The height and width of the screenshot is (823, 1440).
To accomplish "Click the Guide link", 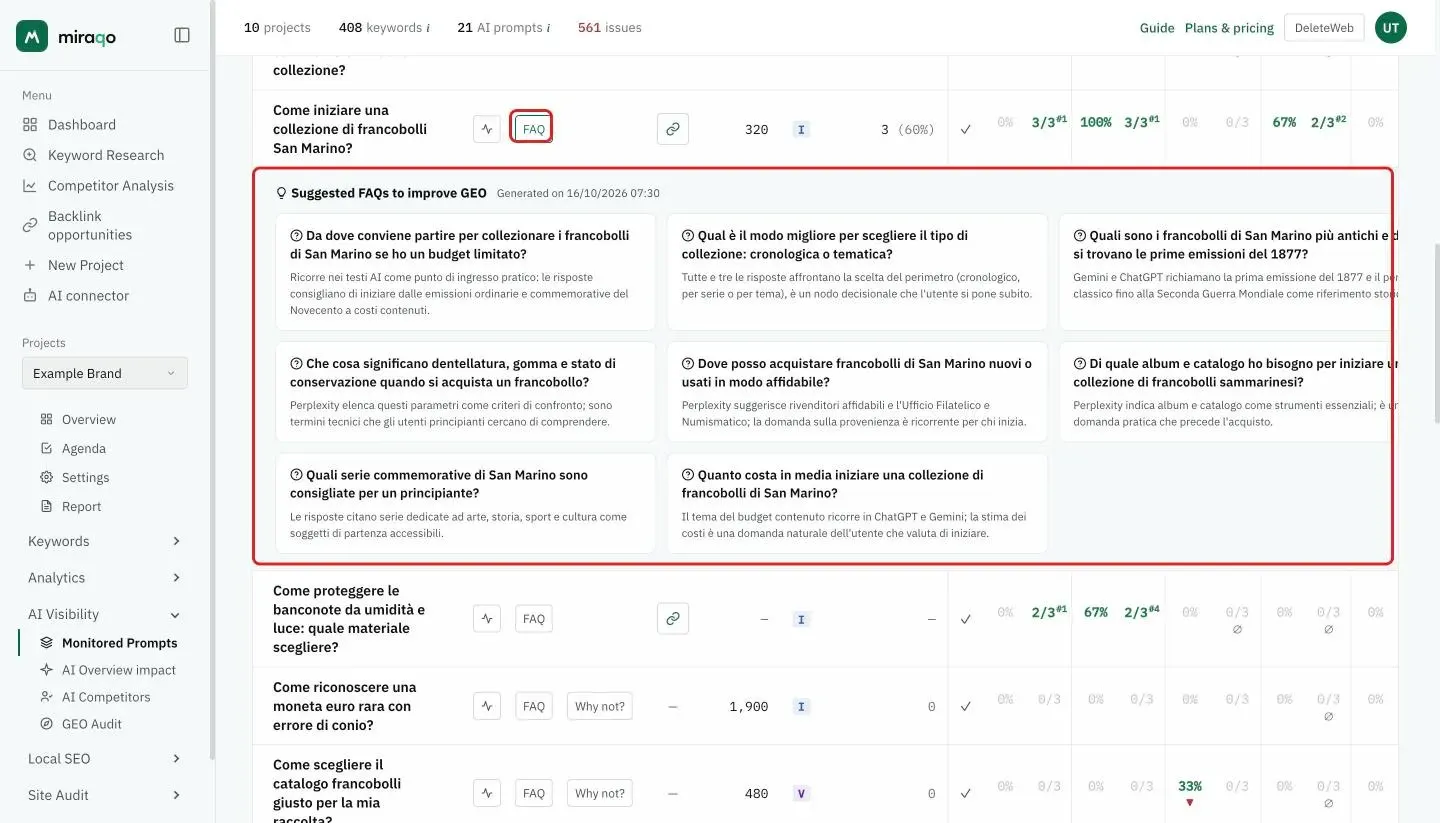I will (1157, 28).
